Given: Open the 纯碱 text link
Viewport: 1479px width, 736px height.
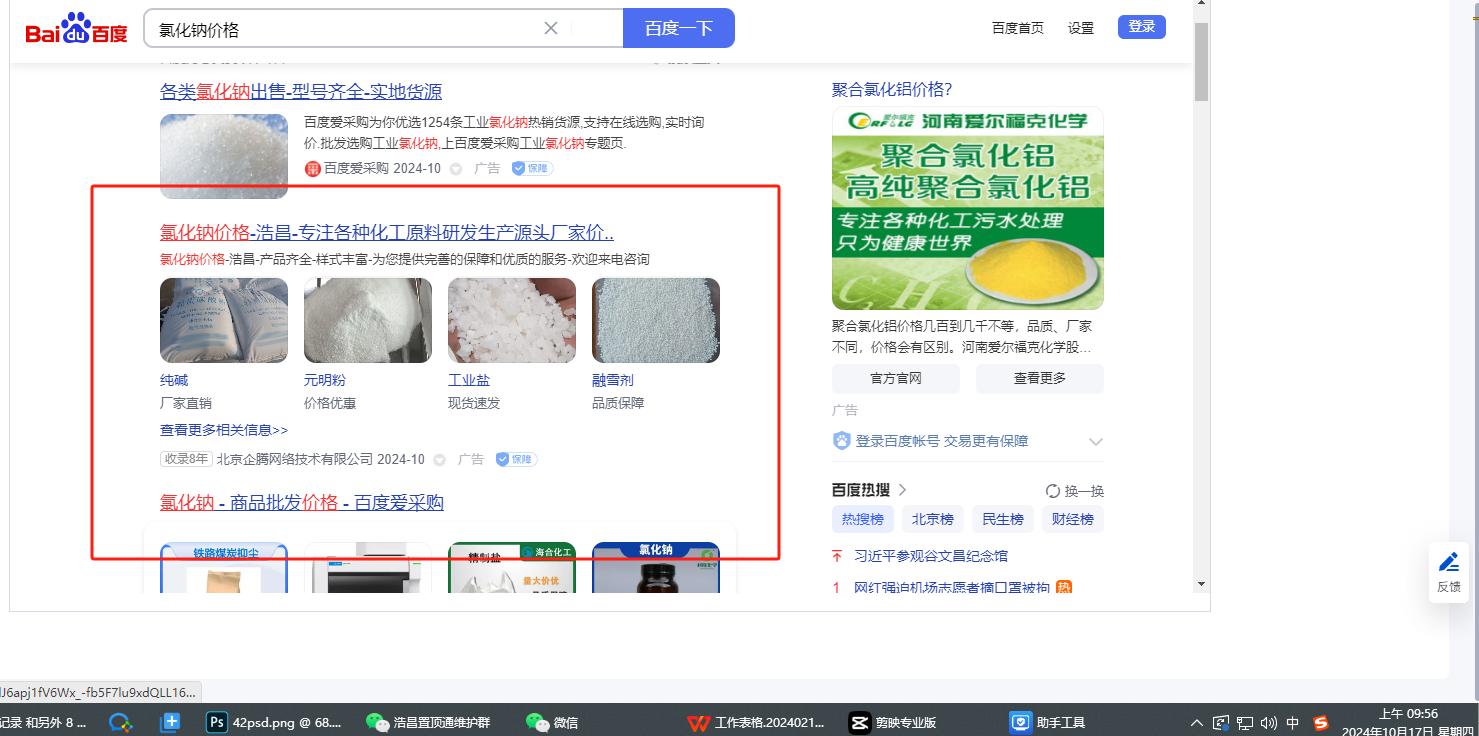Looking at the screenshot, I should (174, 380).
